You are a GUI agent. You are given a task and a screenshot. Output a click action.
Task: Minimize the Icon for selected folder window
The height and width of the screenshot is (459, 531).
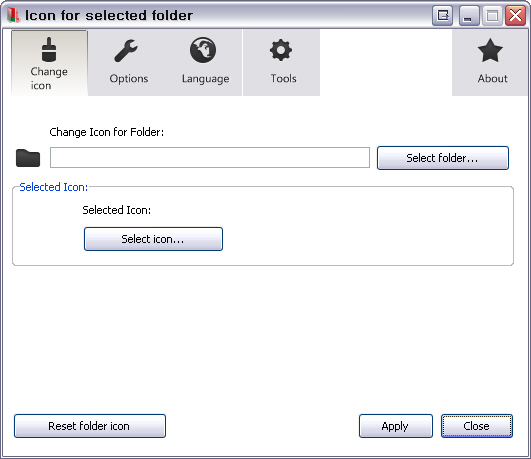[469, 15]
